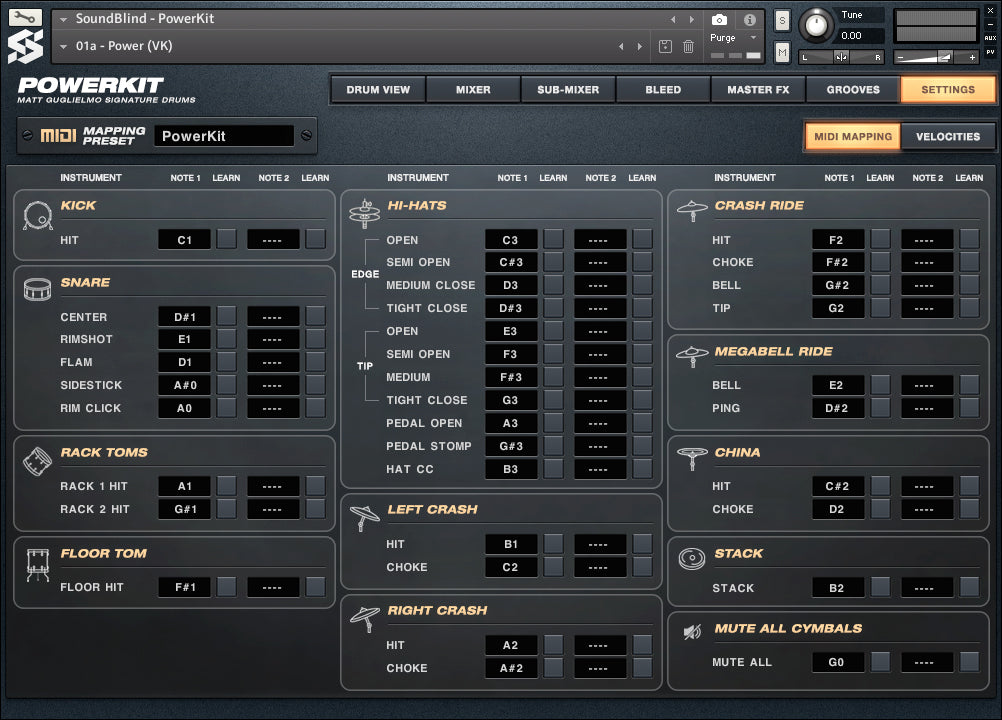
Task: Enable Learn for Crash Ride Bell note 1
Action: coord(880,284)
